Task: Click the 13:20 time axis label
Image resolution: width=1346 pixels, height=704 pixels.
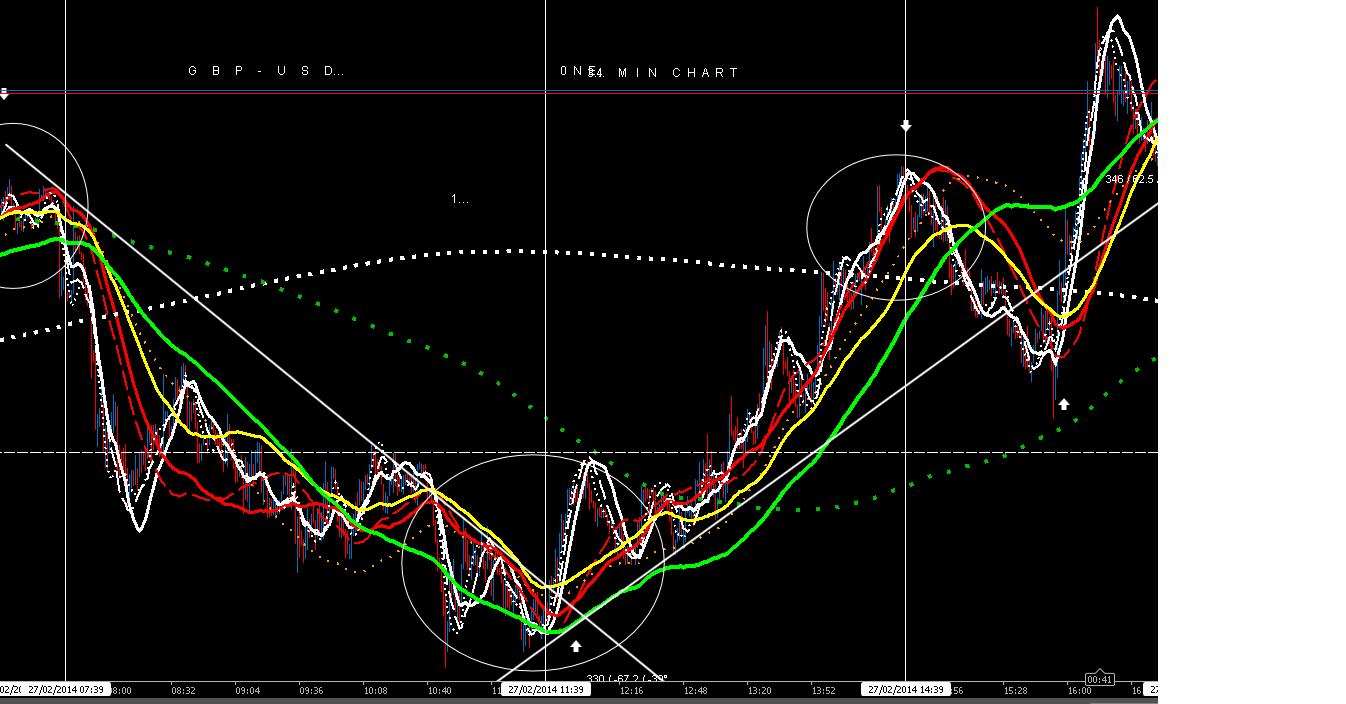Action: (759, 691)
